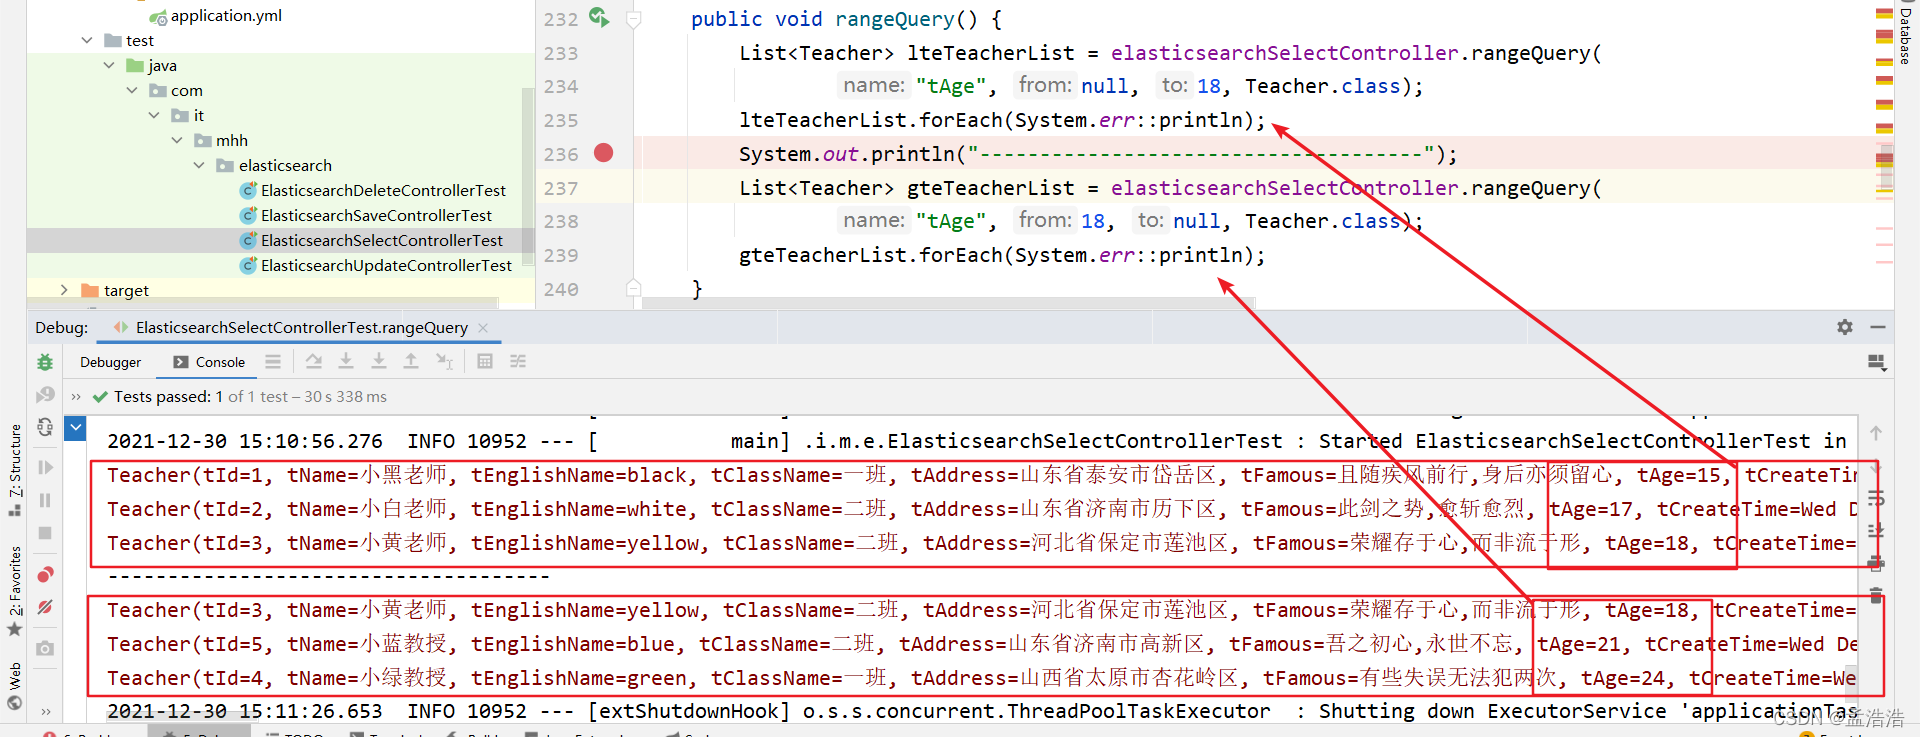The height and width of the screenshot is (737, 1920).
Task: Open the View Breakpoints dialog icon
Action: (x=45, y=574)
